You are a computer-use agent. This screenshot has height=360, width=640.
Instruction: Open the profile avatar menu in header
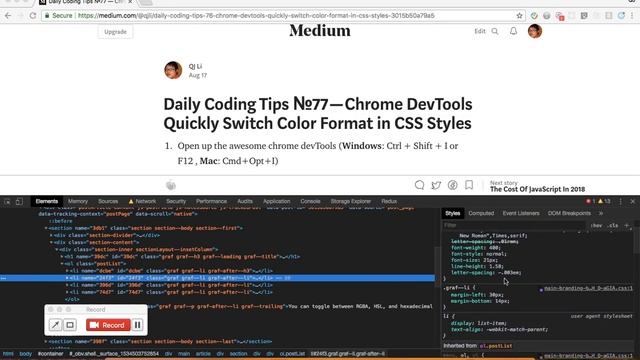point(535,31)
